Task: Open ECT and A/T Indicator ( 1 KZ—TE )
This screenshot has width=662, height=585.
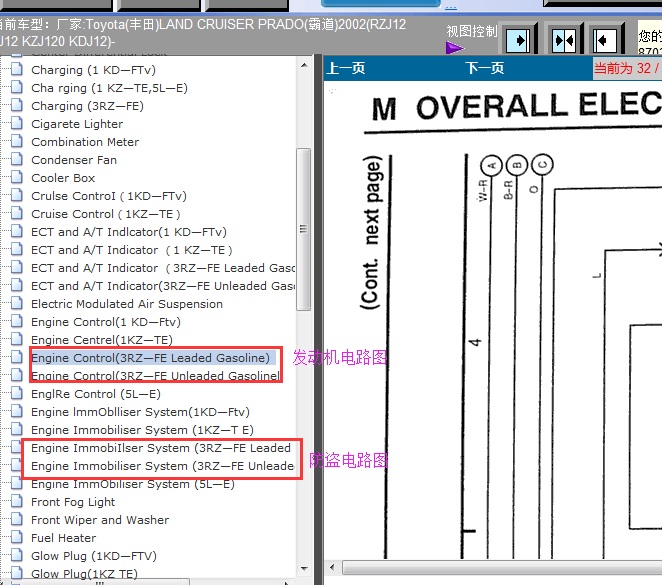Action: (x=132, y=250)
